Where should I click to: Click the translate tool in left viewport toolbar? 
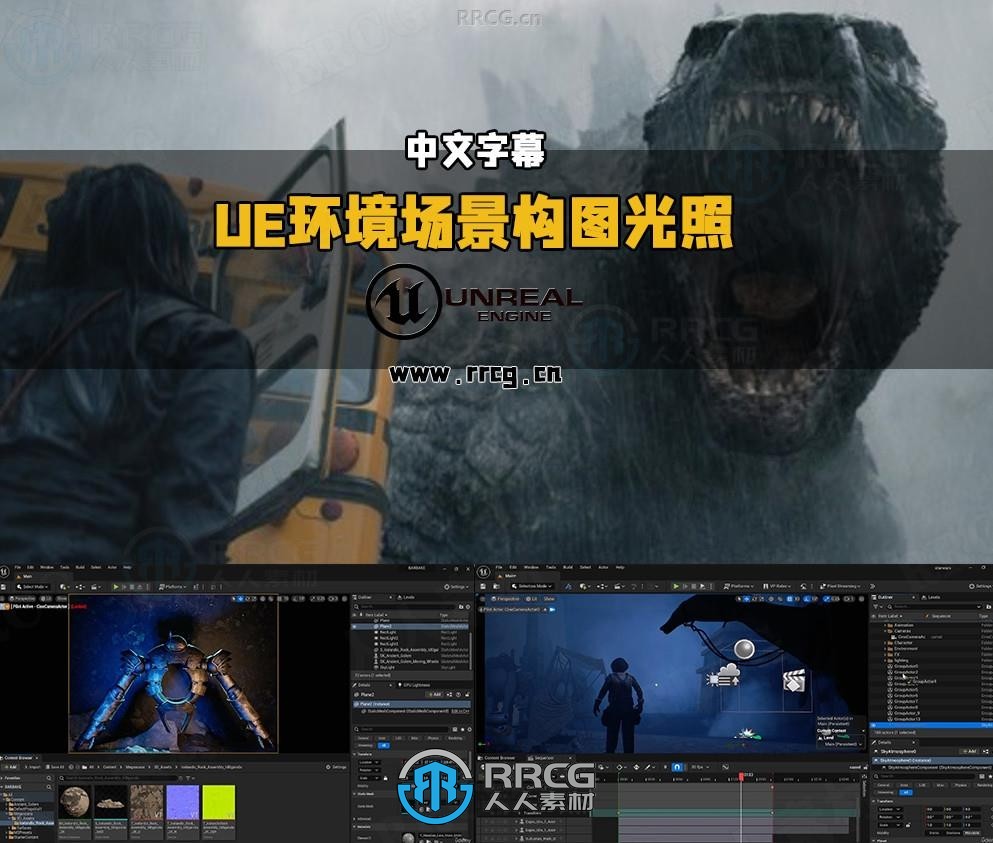pos(241,599)
